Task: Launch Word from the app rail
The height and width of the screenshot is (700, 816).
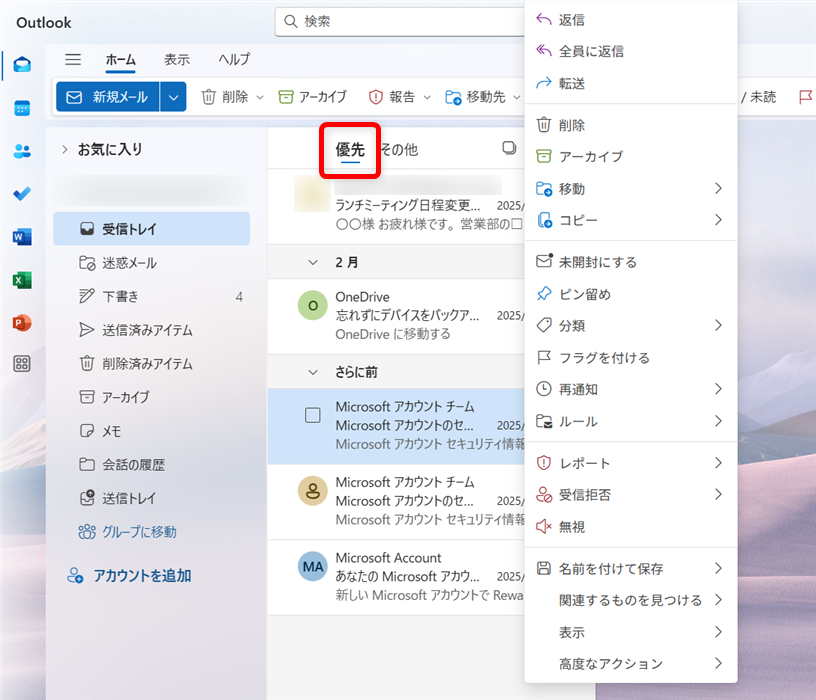Action: (x=22, y=237)
